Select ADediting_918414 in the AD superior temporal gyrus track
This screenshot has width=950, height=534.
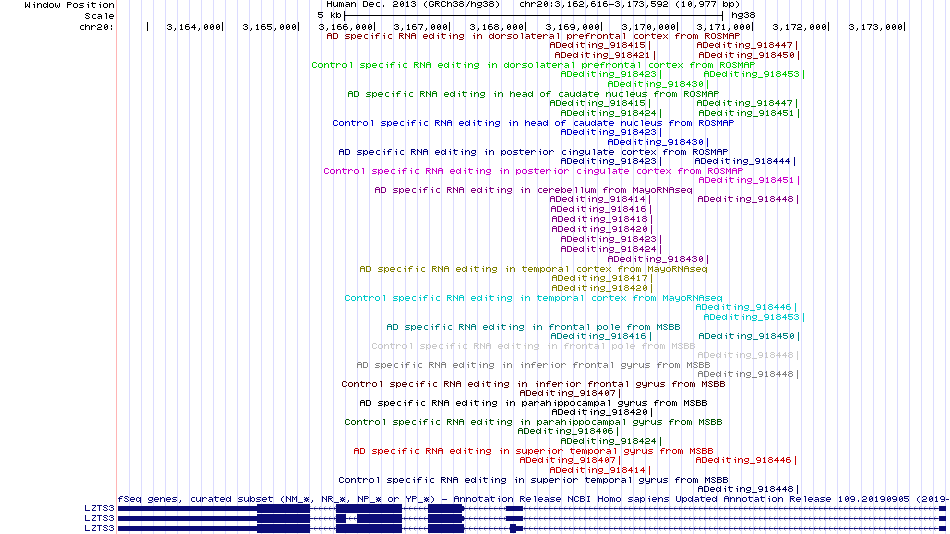click(600, 470)
